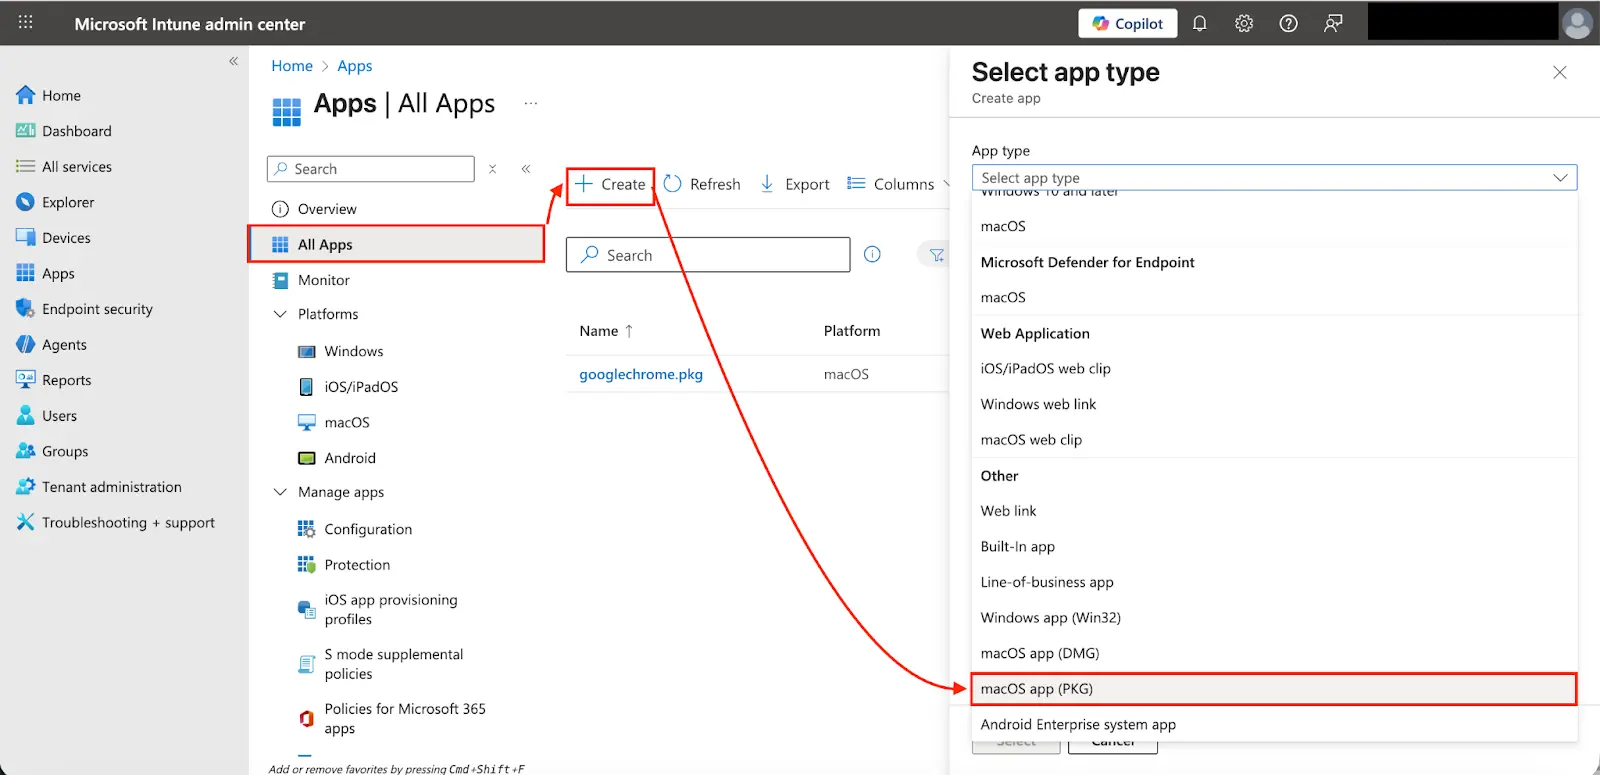Collapse the left navigation sidebar
Screen dimensions: 1600x775
233,61
